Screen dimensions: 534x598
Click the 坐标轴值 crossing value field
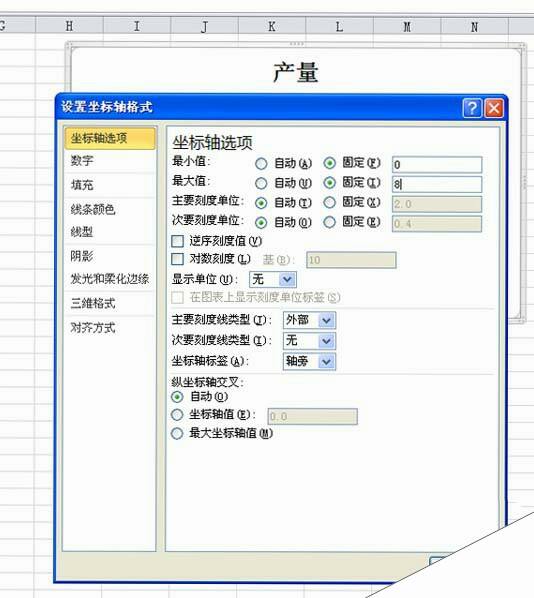(x=313, y=416)
